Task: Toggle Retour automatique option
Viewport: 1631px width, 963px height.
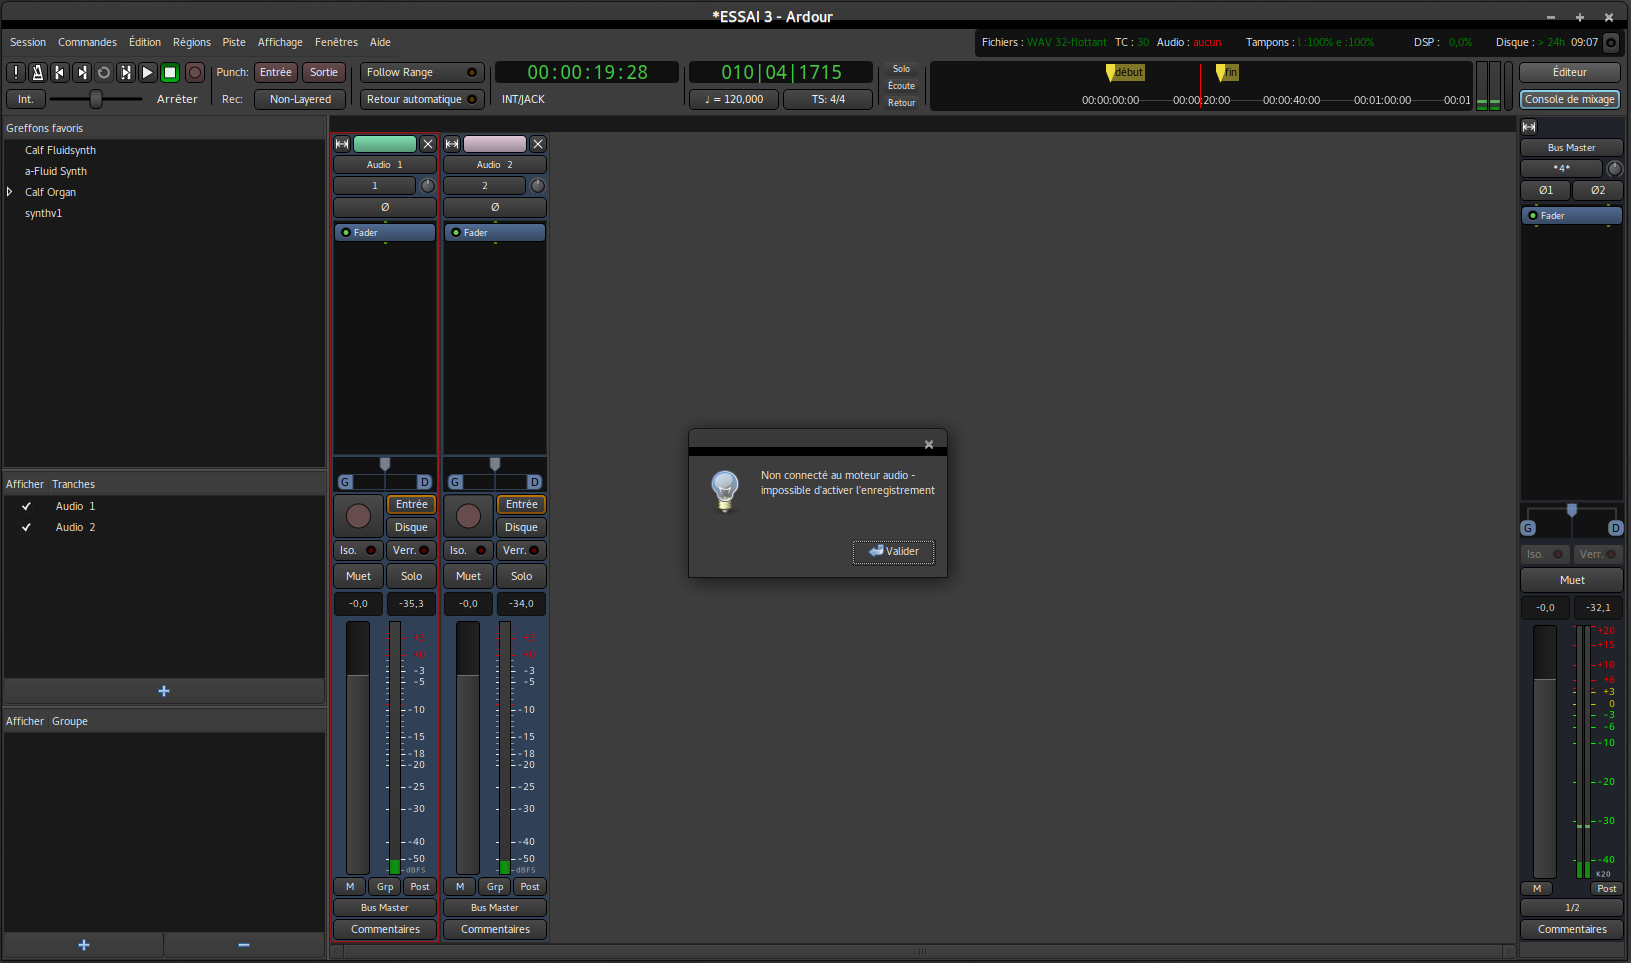Action: pos(422,100)
